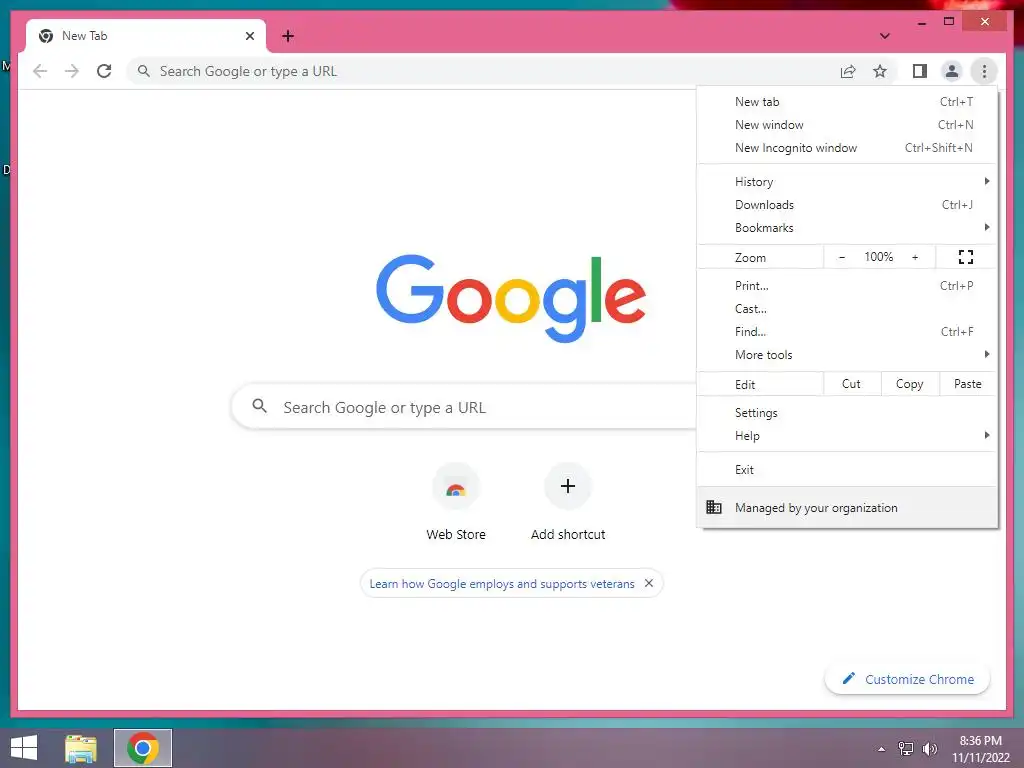Open the side panel icon
This screenshot has height=768, width=1024.
tap(920, 71)
